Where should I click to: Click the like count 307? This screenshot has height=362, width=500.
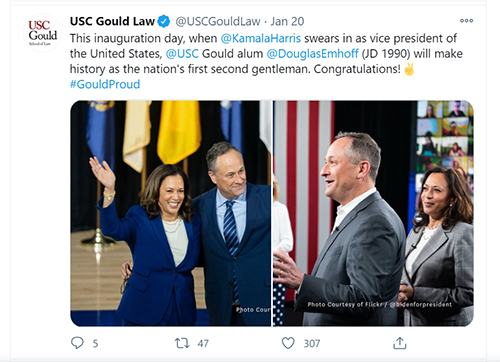(x=312, y=343)
